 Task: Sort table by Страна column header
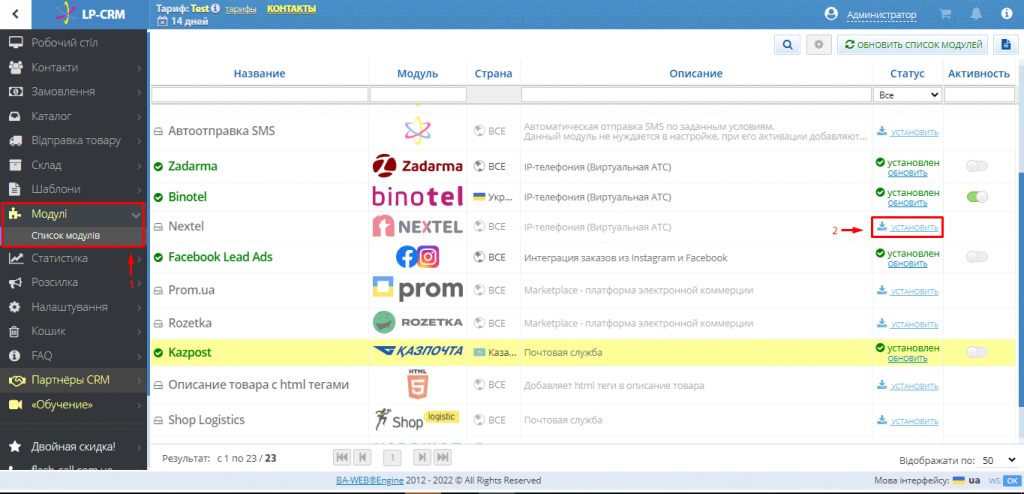[493, 74]
